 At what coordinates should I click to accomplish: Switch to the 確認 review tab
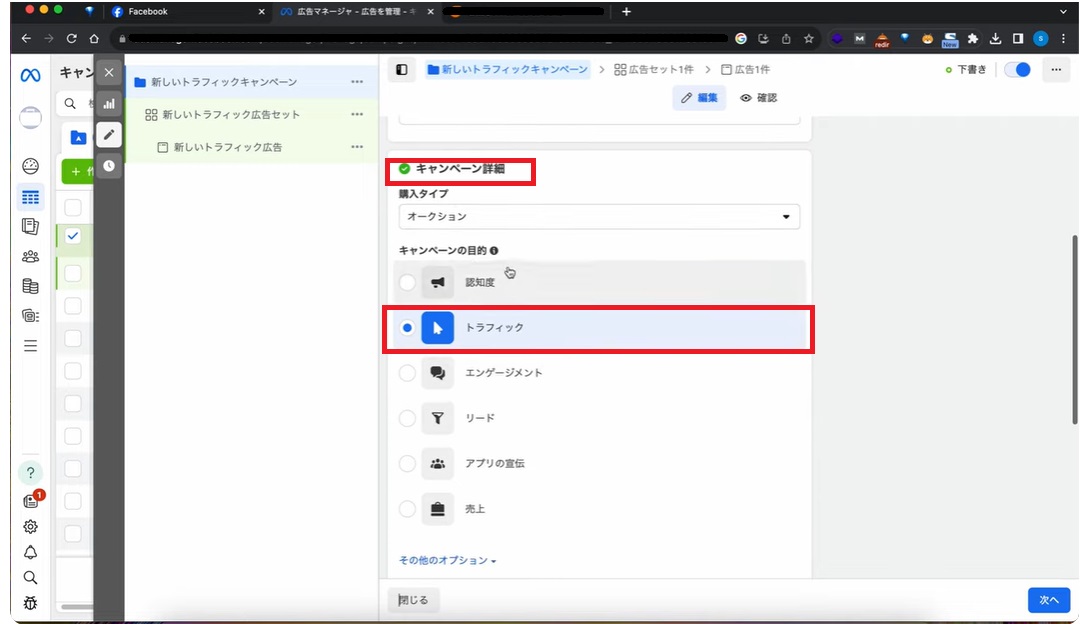click(x=758, y=98)
